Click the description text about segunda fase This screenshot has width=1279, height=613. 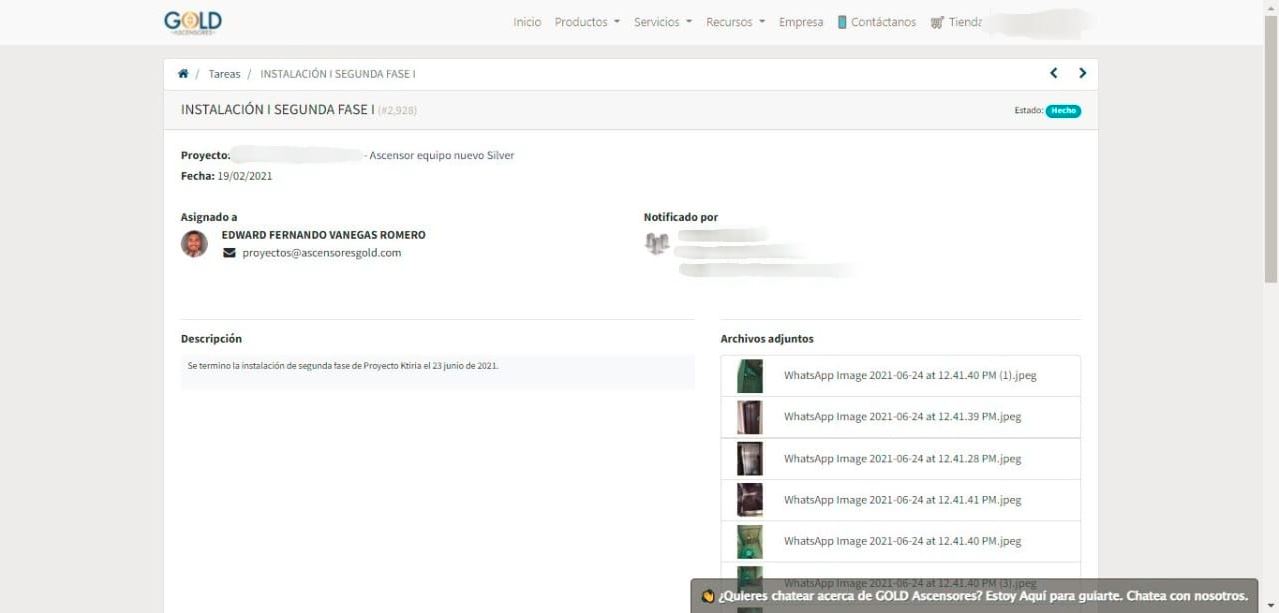343,366
